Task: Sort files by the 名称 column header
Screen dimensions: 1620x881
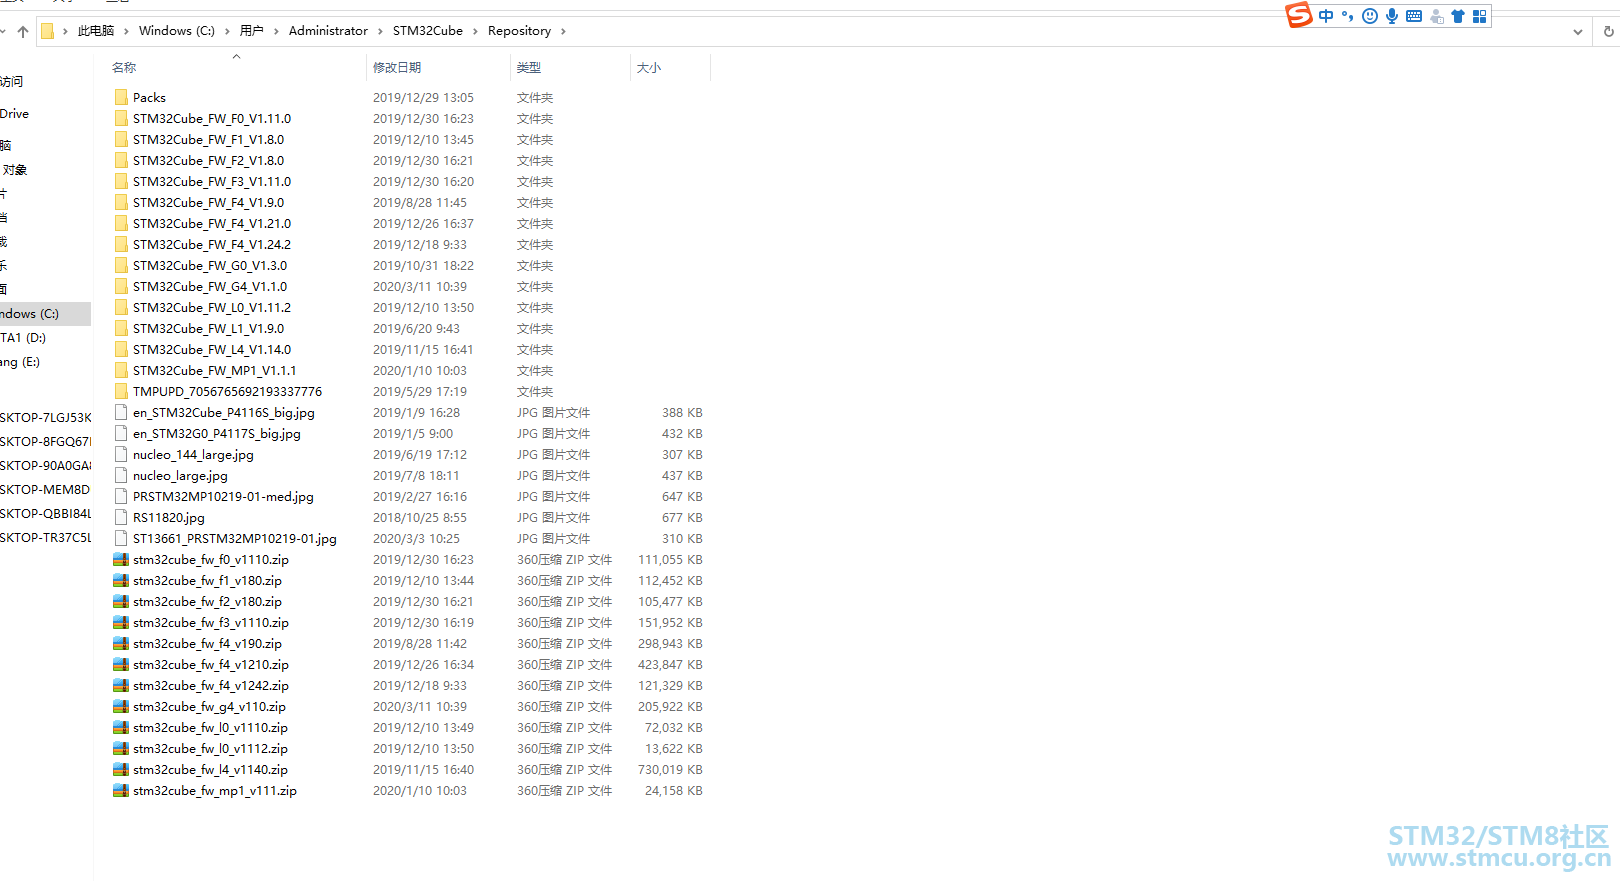Action: click(124, 67)
